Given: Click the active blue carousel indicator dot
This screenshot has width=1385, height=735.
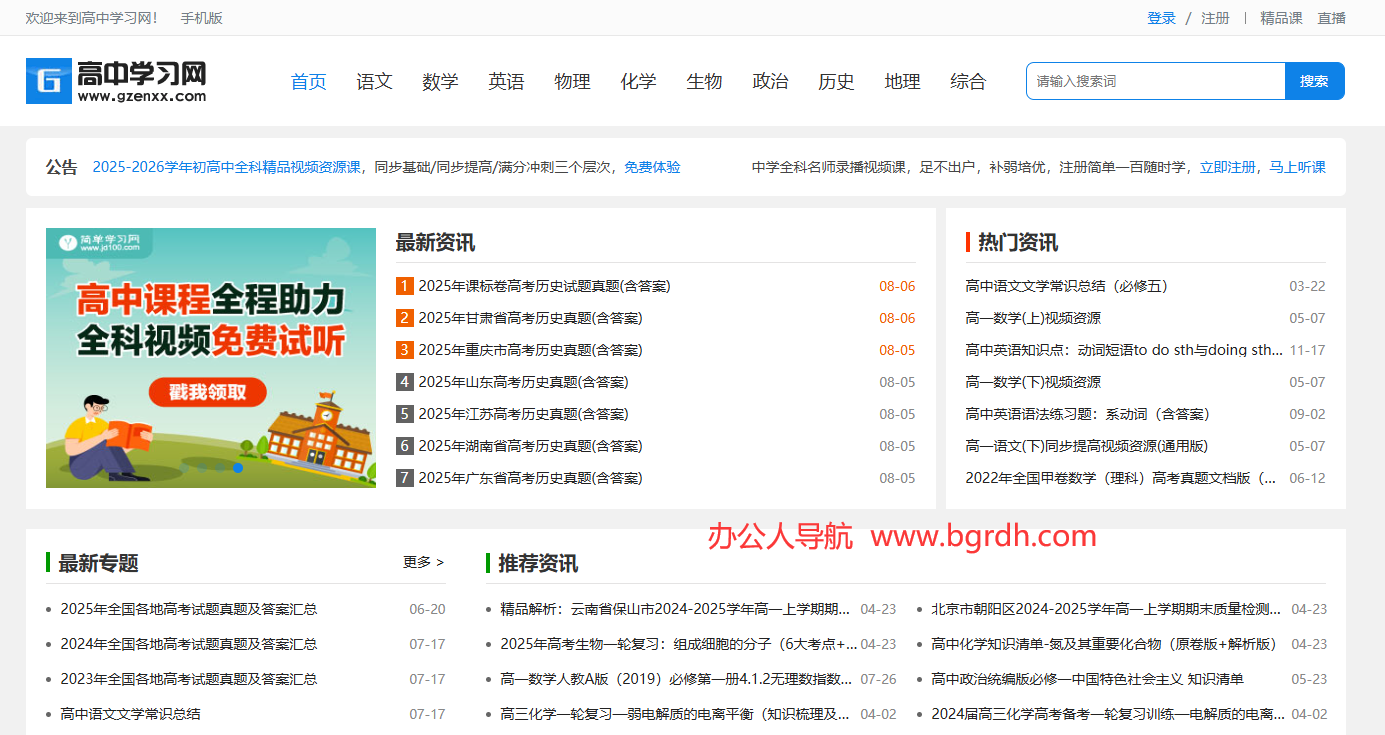Looking at the screenshot, I should 238,467.
